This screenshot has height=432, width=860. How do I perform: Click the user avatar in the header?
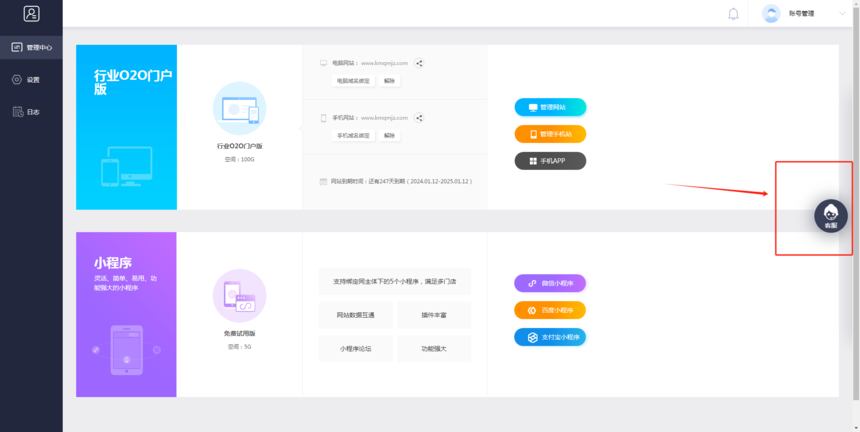click(x=771, y=14)
